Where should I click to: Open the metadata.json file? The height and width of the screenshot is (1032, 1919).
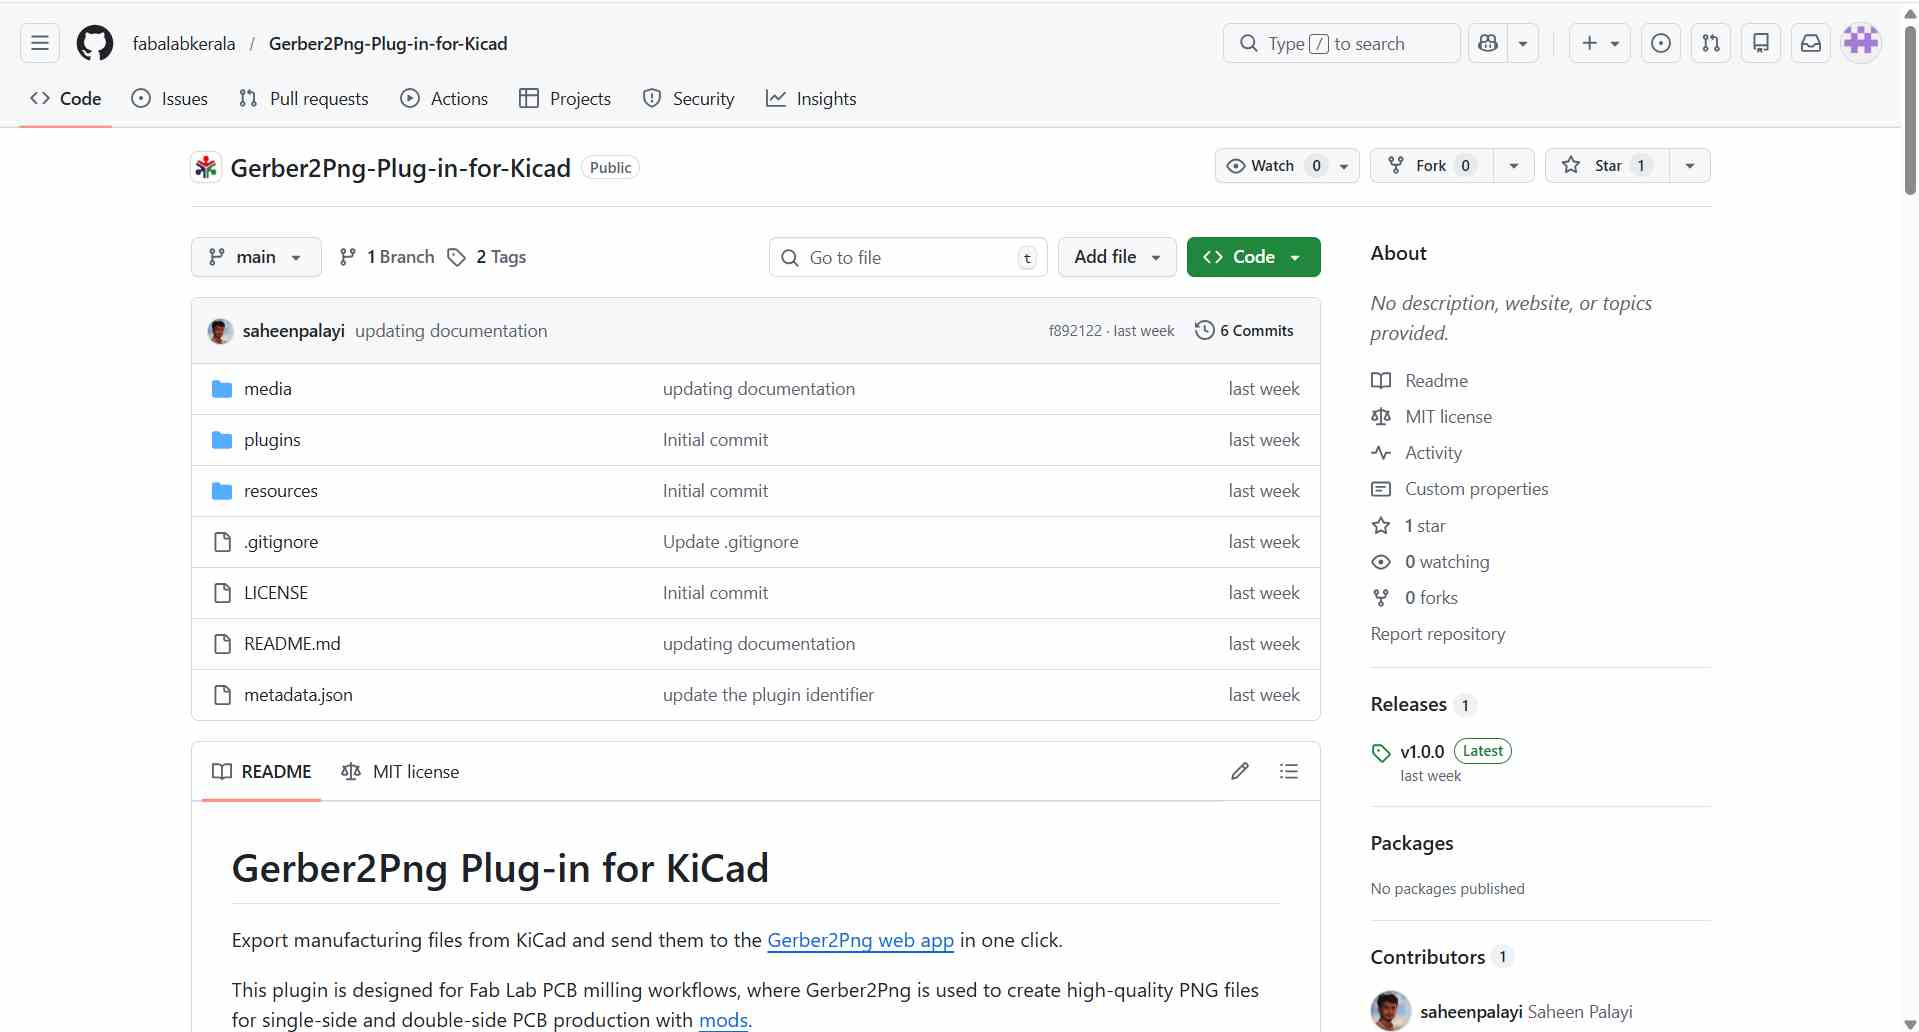[x=299, y=694]
